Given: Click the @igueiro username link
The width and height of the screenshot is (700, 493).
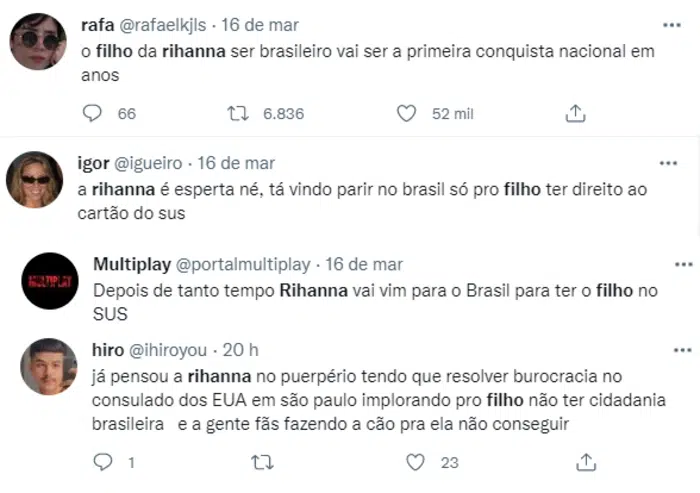Looking at the screenshot, I should point(152,163).
